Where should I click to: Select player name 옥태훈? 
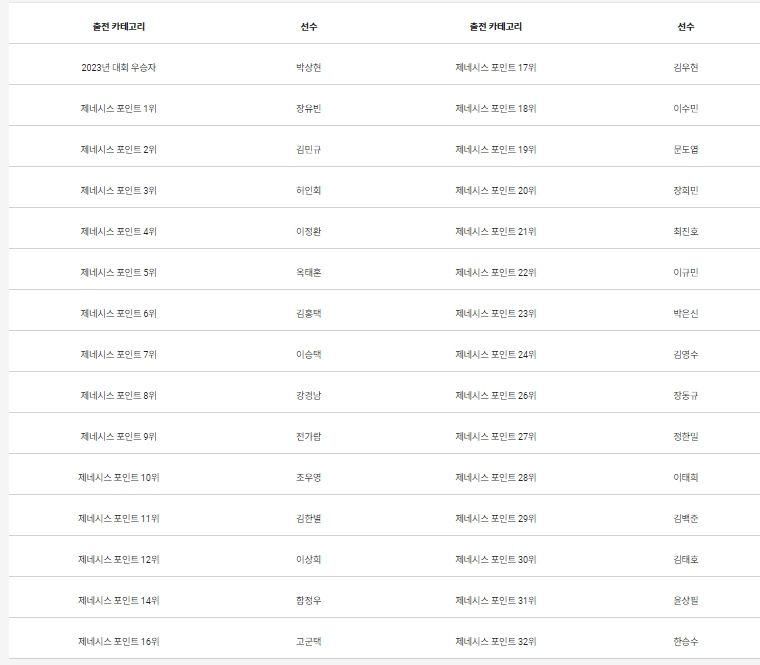coord(309,272)
